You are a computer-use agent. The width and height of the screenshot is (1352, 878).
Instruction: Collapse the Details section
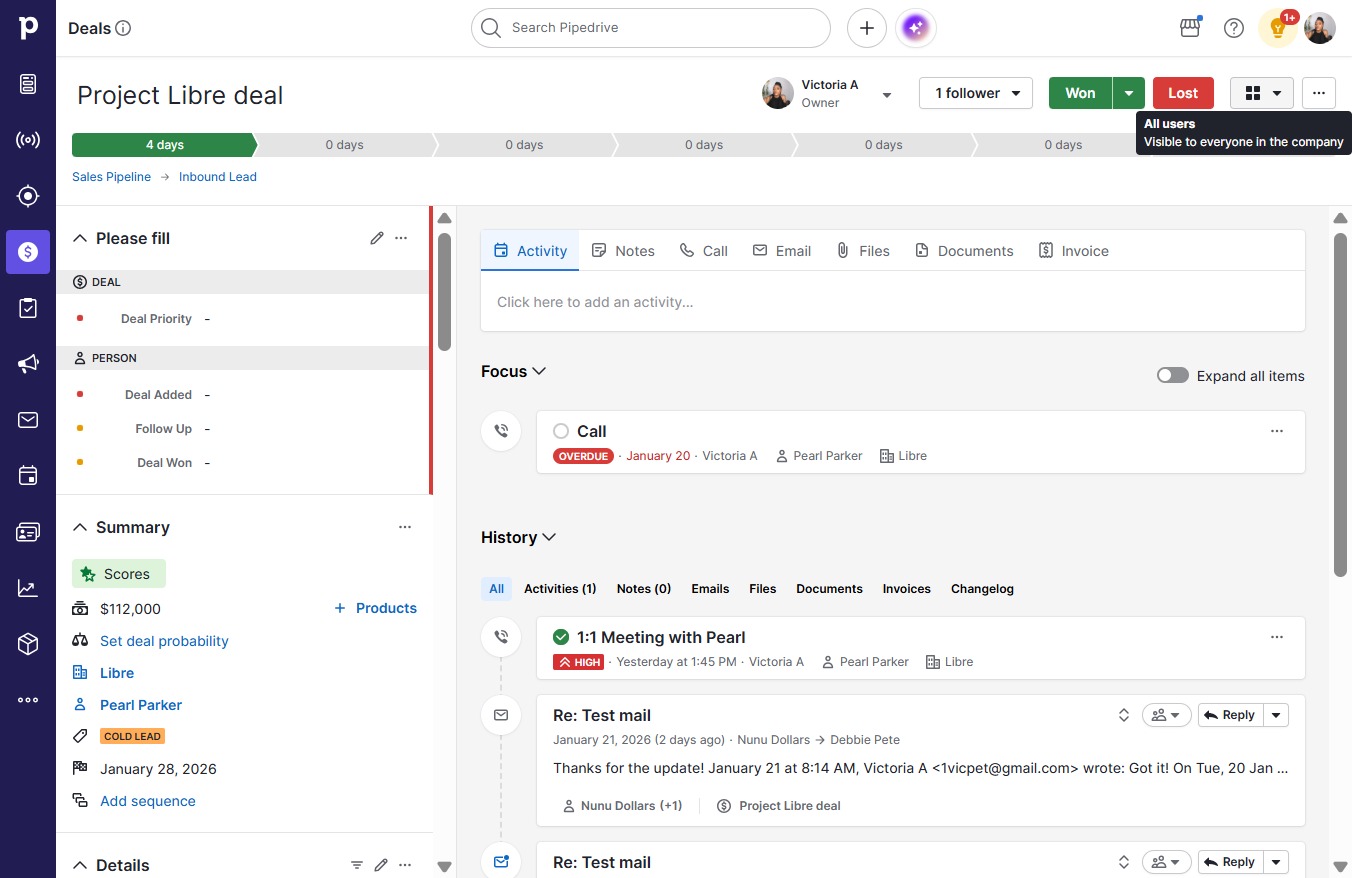pyautogui.click(x=80, y=865)
